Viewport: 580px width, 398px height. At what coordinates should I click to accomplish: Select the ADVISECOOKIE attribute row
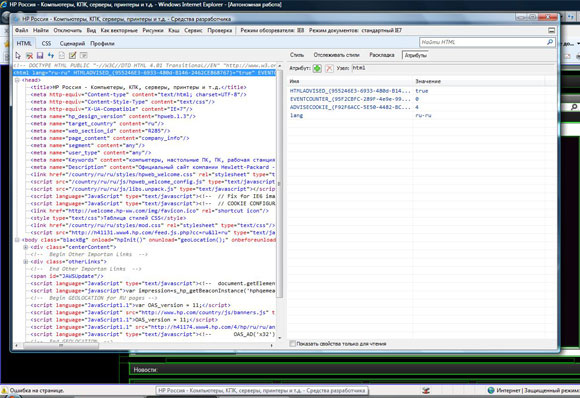[422, 107]
